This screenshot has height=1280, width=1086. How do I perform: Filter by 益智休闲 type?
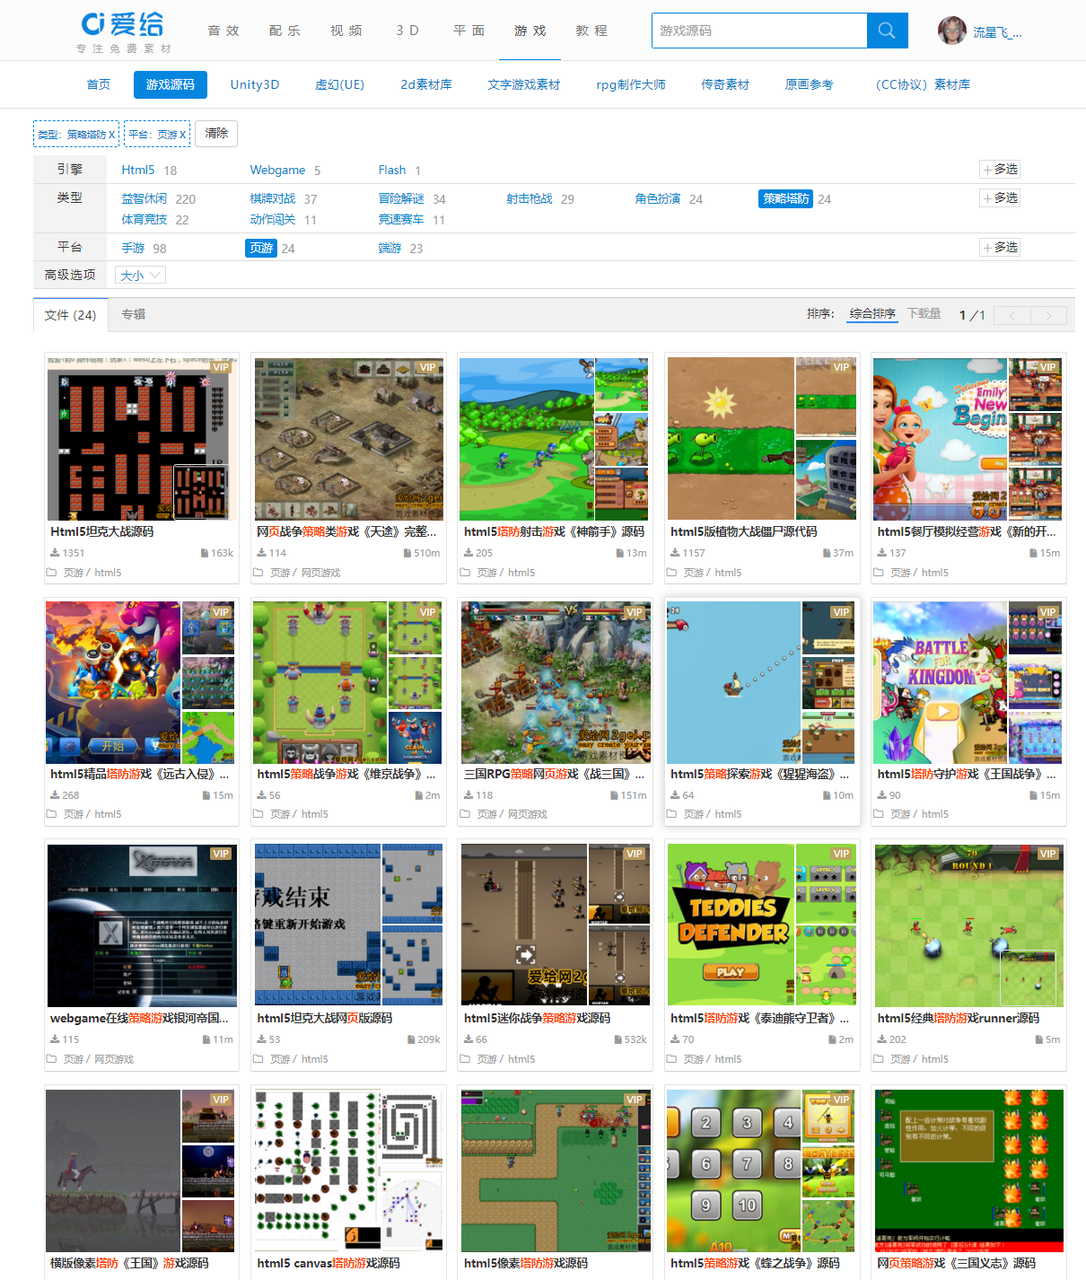point(144,199)
